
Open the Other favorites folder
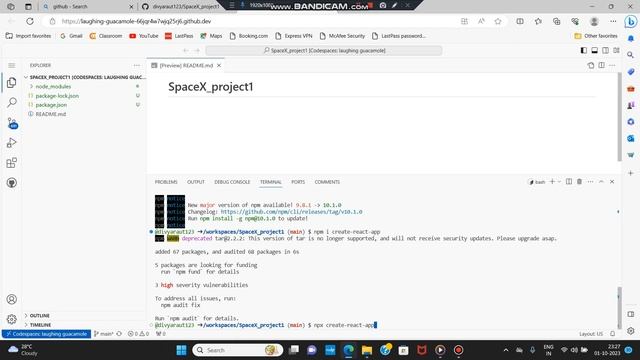(596, 36)
